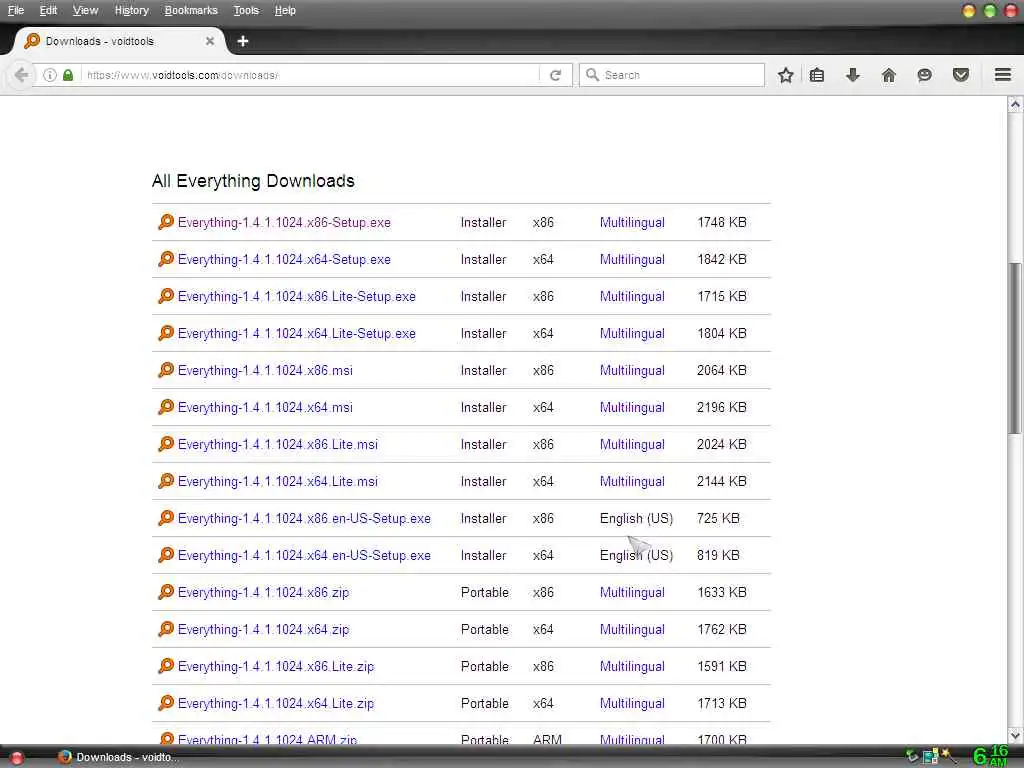Open the chat bubble toolbar icon
1024x768 pixels.
point(924,75)
